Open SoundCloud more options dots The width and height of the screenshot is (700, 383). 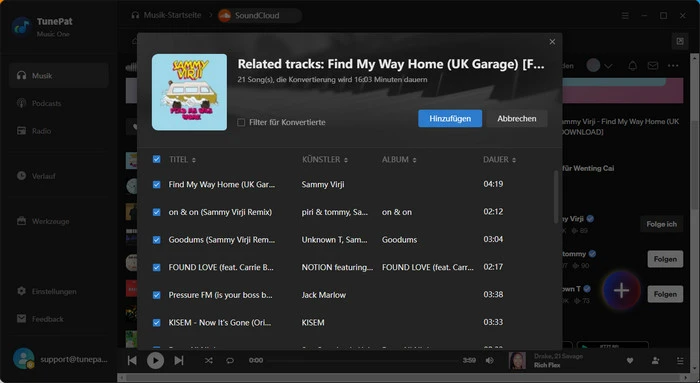(673, 66)
